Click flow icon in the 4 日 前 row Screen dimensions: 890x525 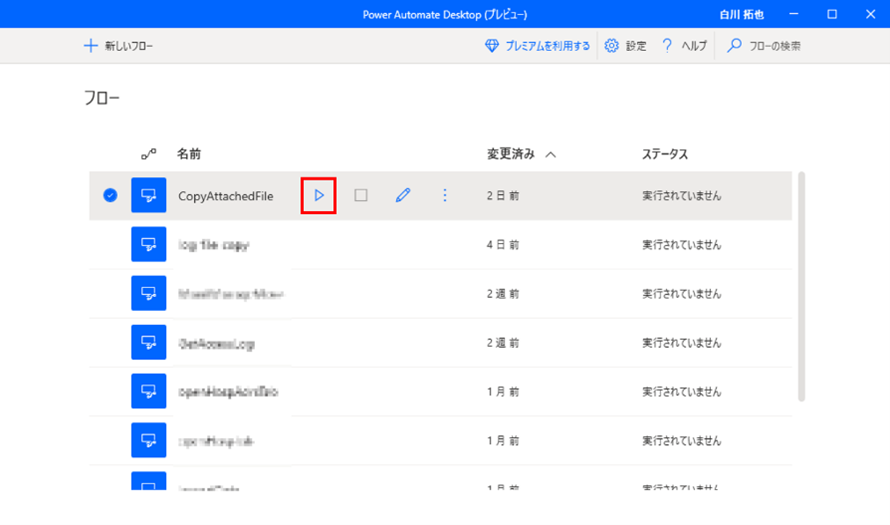pyautogui.click(x=149, y=244)
